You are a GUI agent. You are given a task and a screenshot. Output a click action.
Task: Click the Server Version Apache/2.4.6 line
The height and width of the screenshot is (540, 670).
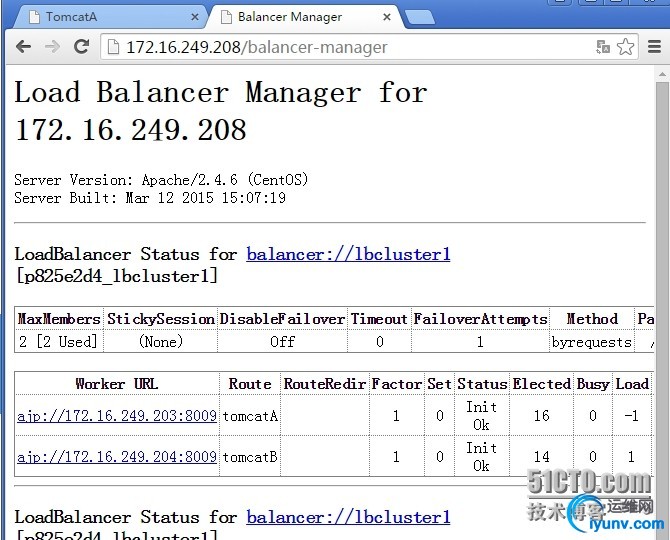pos(161,180)
